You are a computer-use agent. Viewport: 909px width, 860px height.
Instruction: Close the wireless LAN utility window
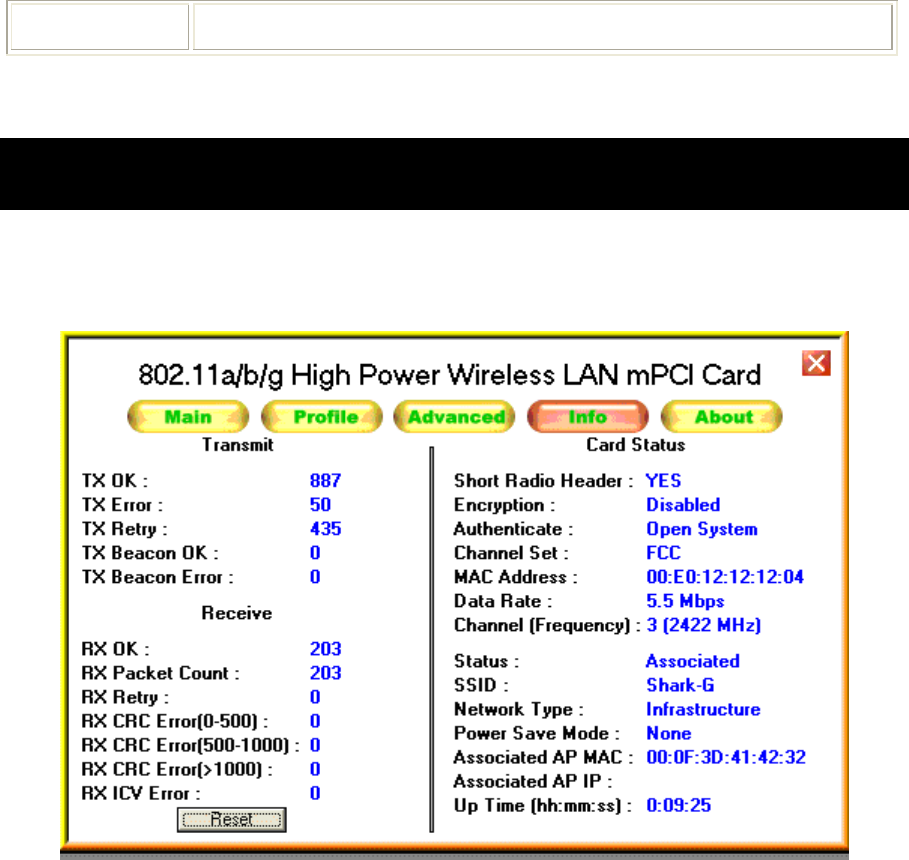click(x=816, y=363)
